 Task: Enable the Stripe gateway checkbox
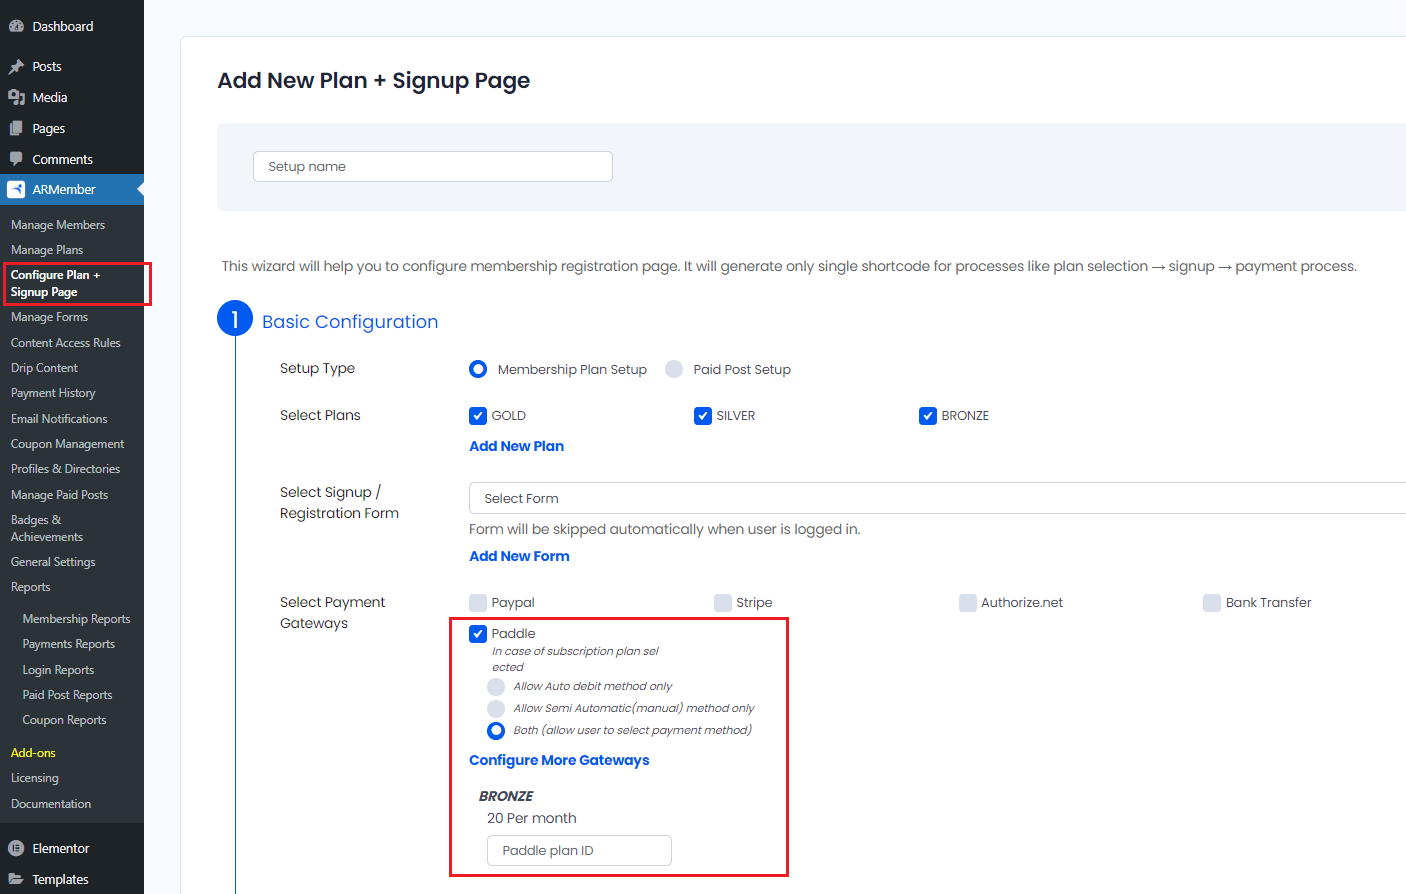point(723,602)
